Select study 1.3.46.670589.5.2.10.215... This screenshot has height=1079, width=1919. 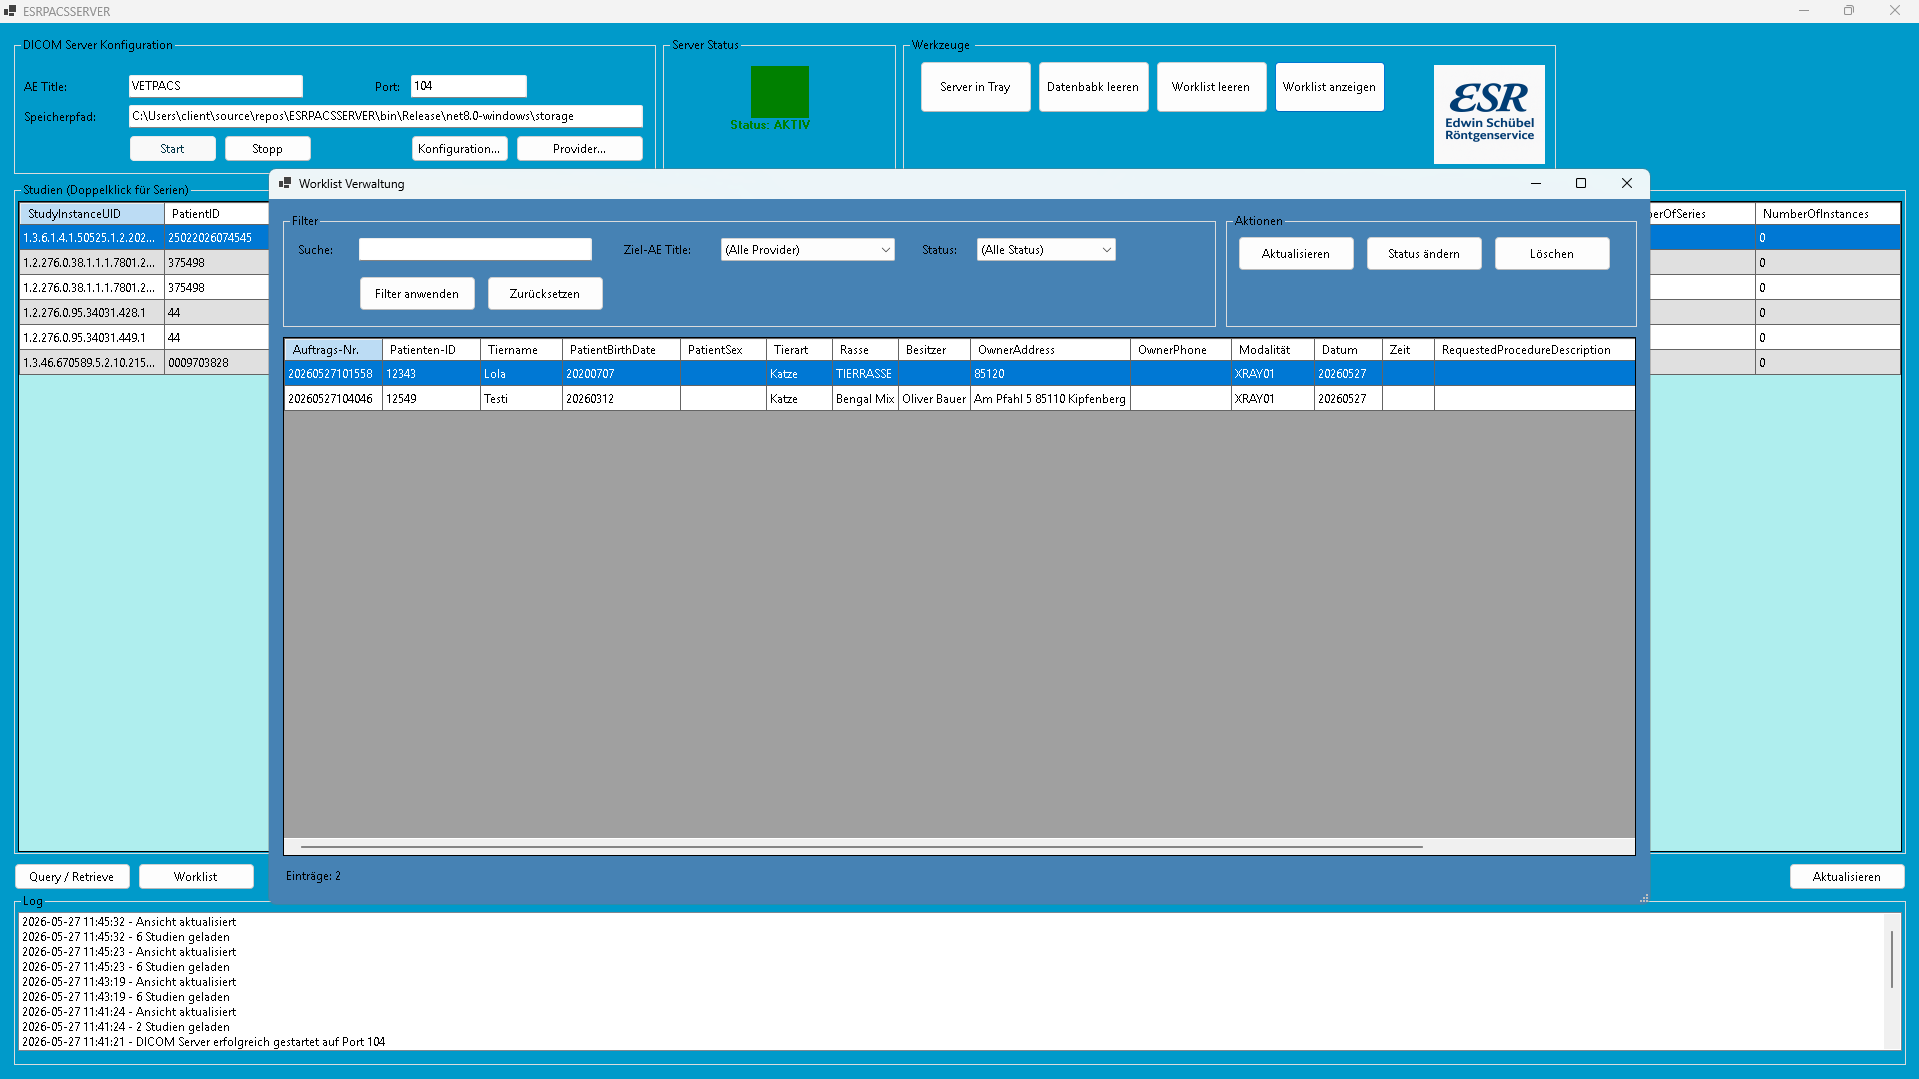[92, 363]
